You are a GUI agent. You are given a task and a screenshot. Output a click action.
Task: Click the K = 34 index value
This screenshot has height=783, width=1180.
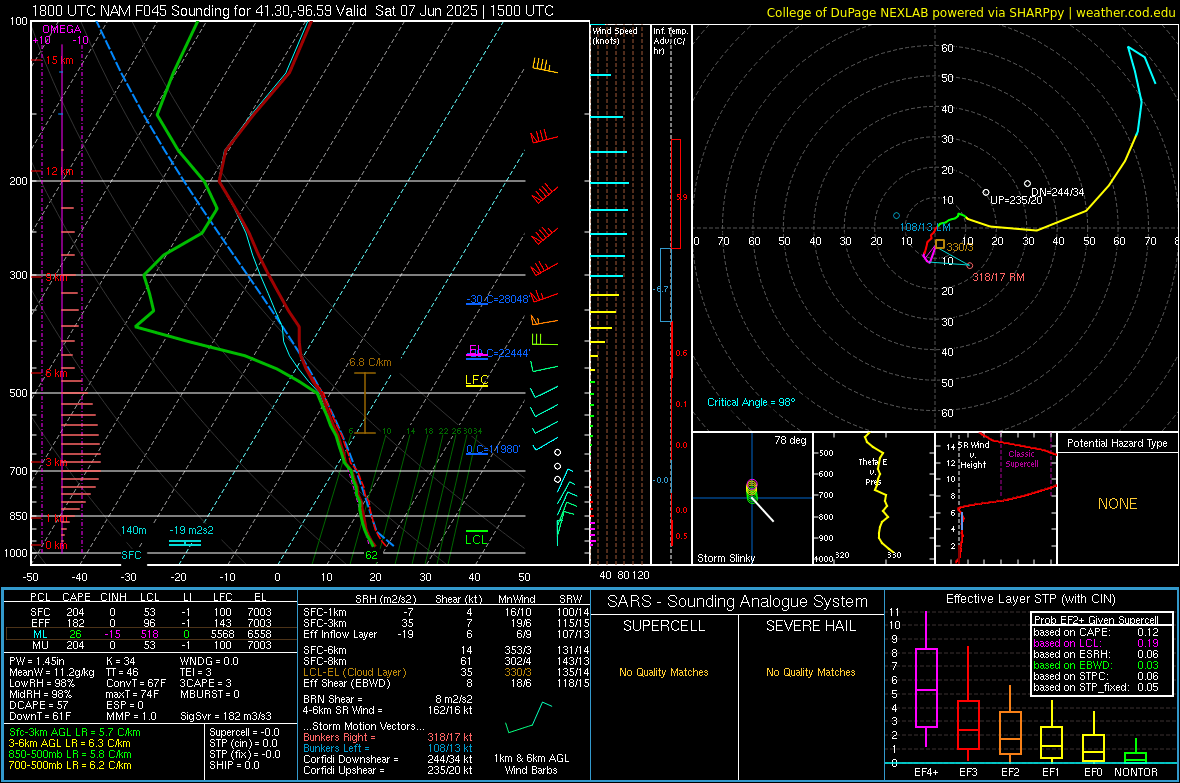click(x=120, y=661)
